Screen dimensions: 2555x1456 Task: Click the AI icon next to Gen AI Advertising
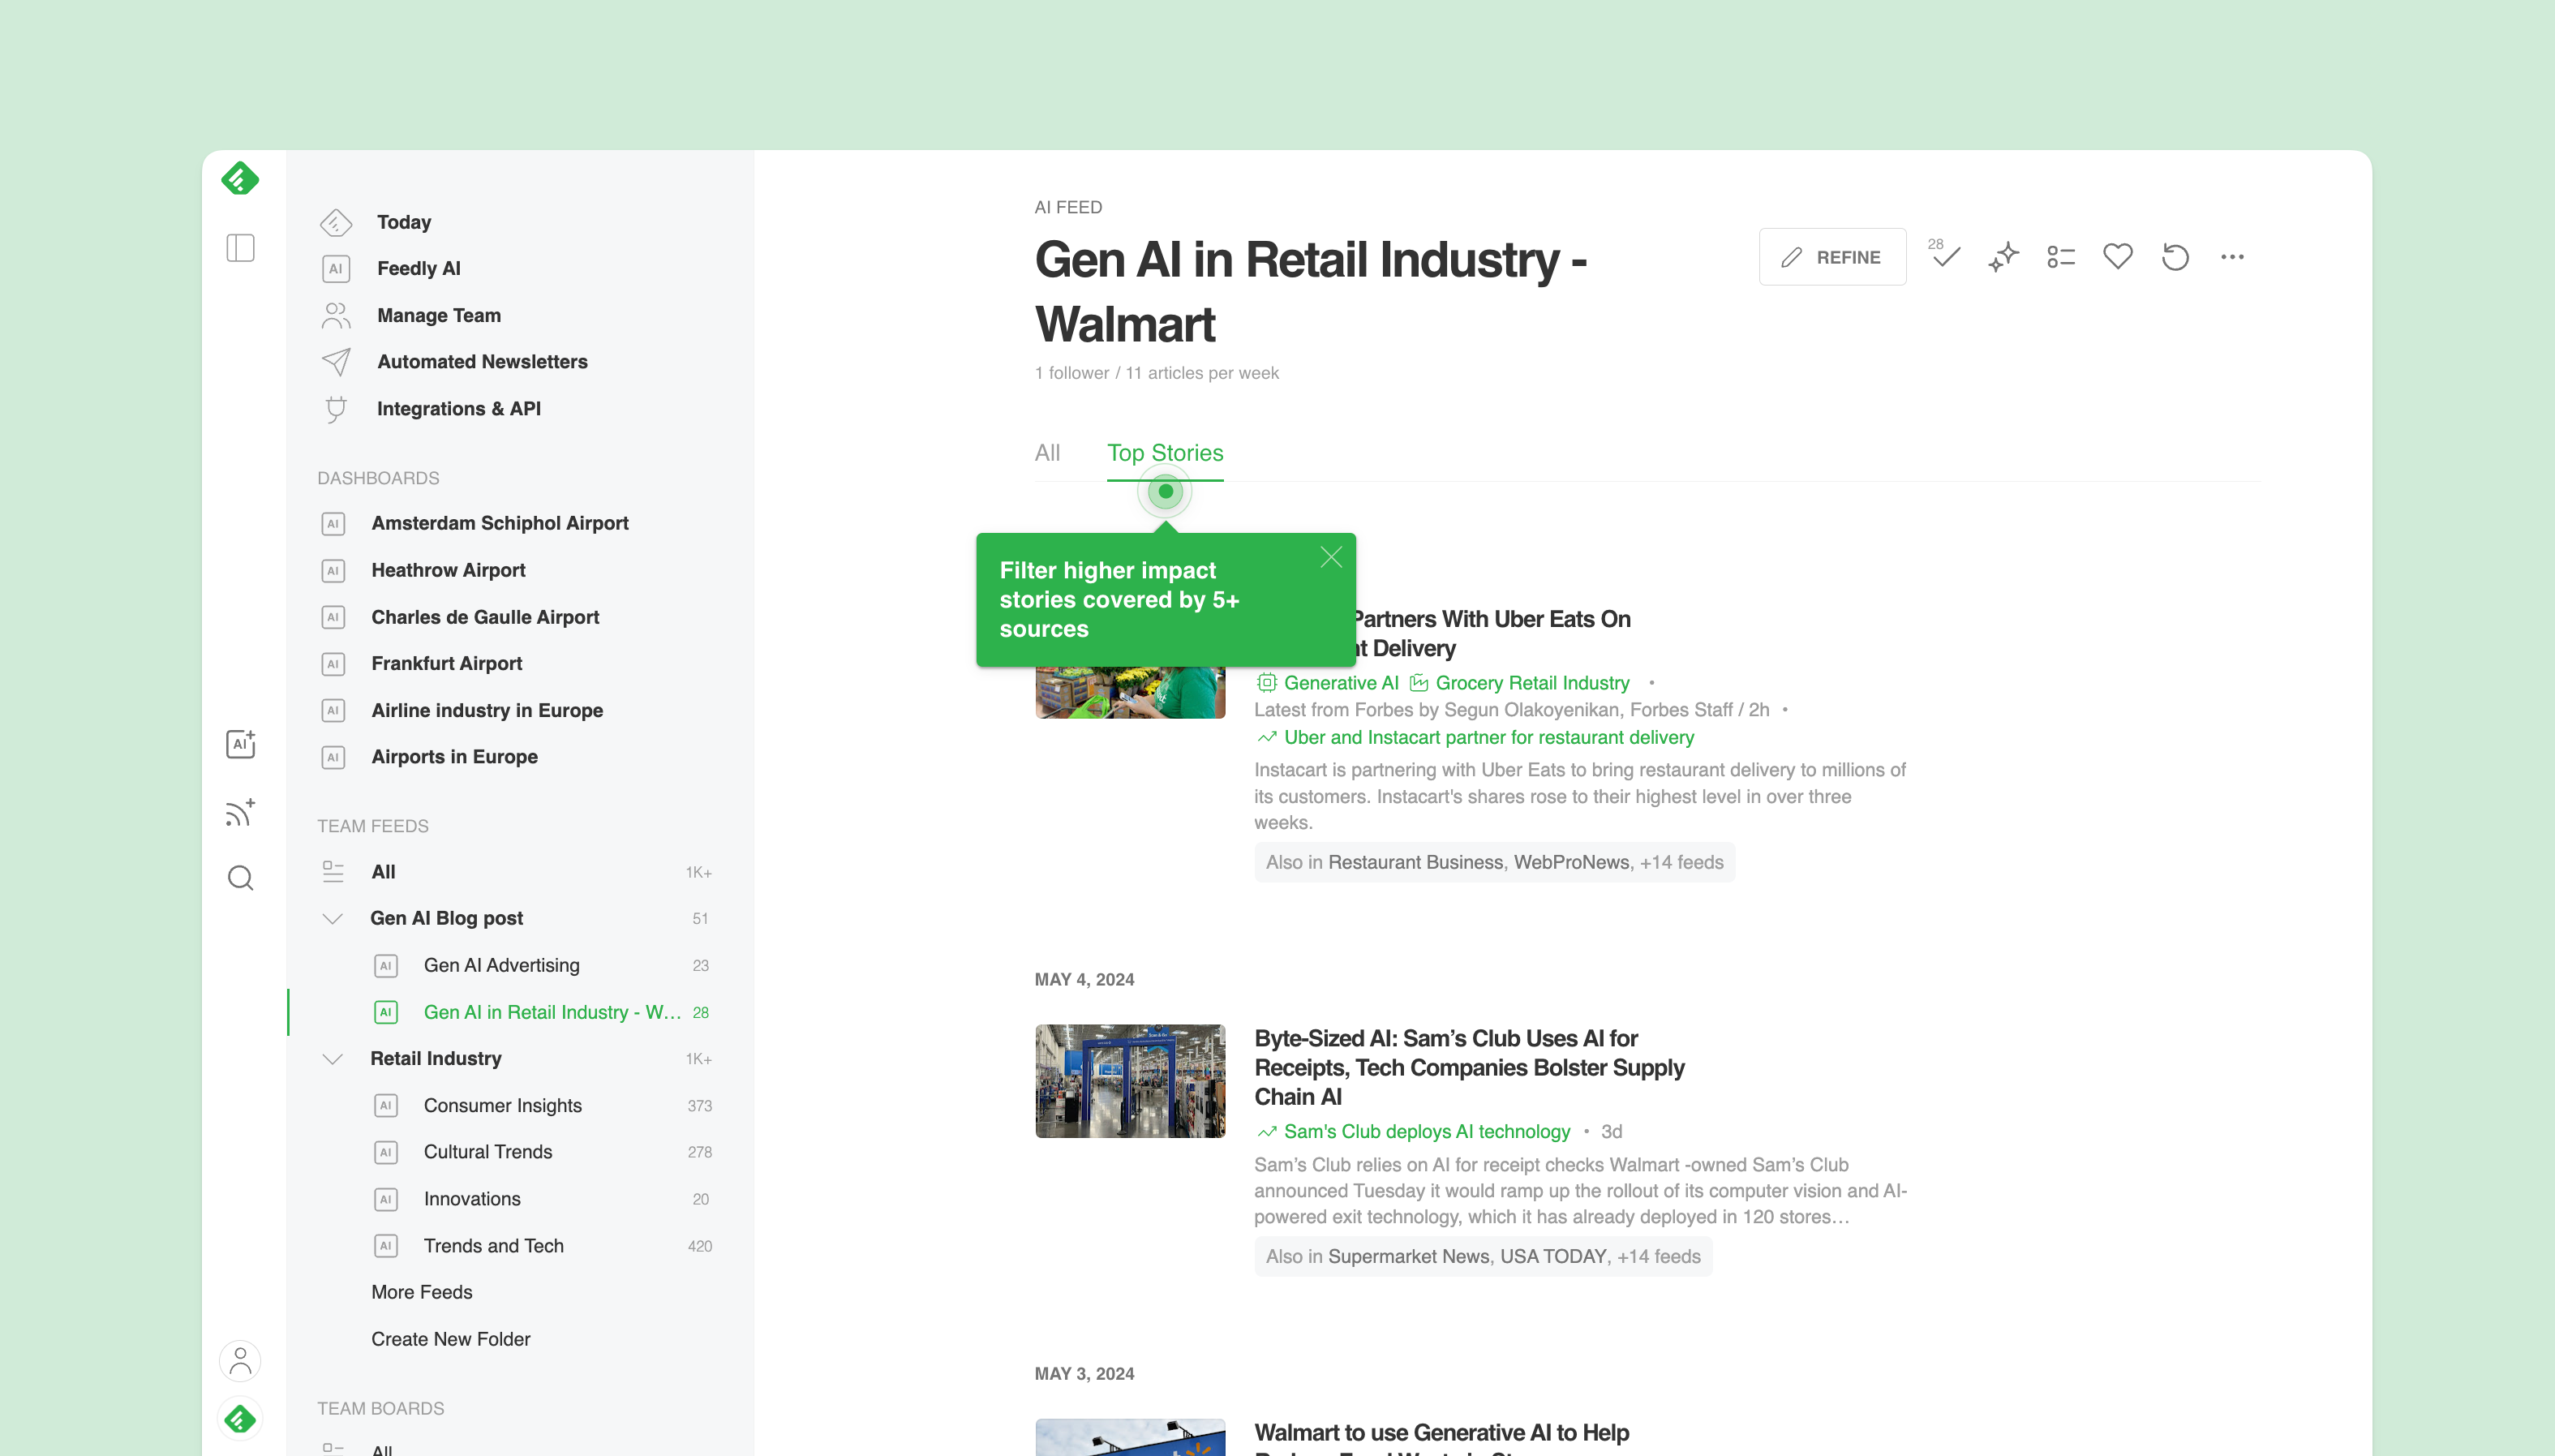click(386, 966)
